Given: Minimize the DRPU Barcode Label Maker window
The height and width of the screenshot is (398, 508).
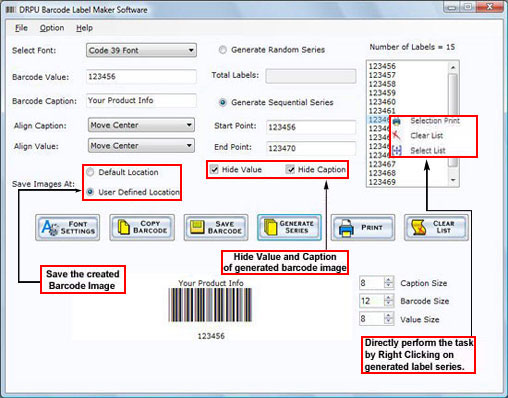Looking at the screenshot, I should 452,7.
